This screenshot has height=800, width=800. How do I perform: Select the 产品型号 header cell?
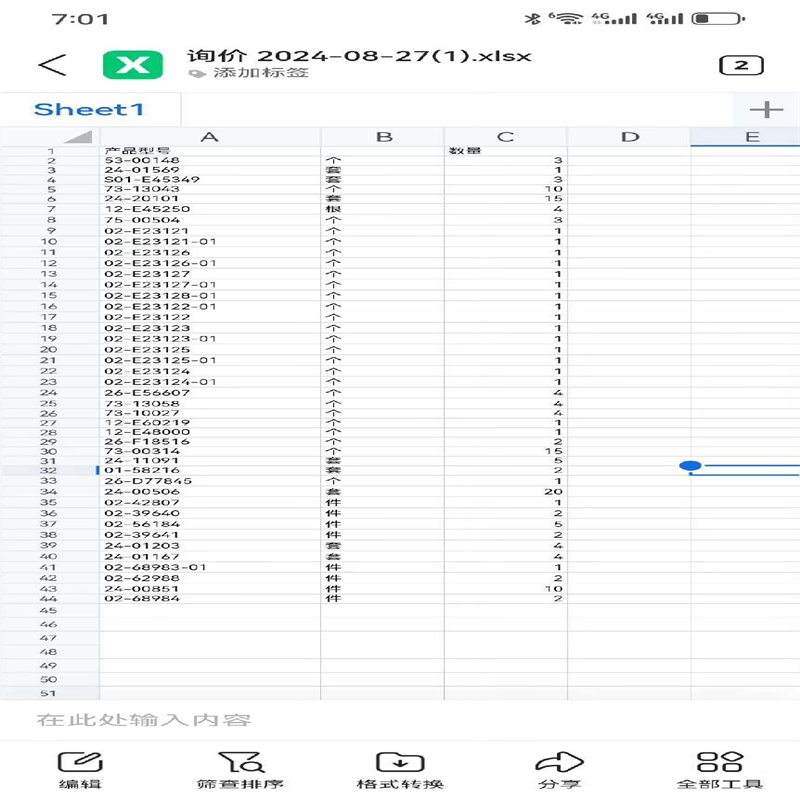point(210,151)
